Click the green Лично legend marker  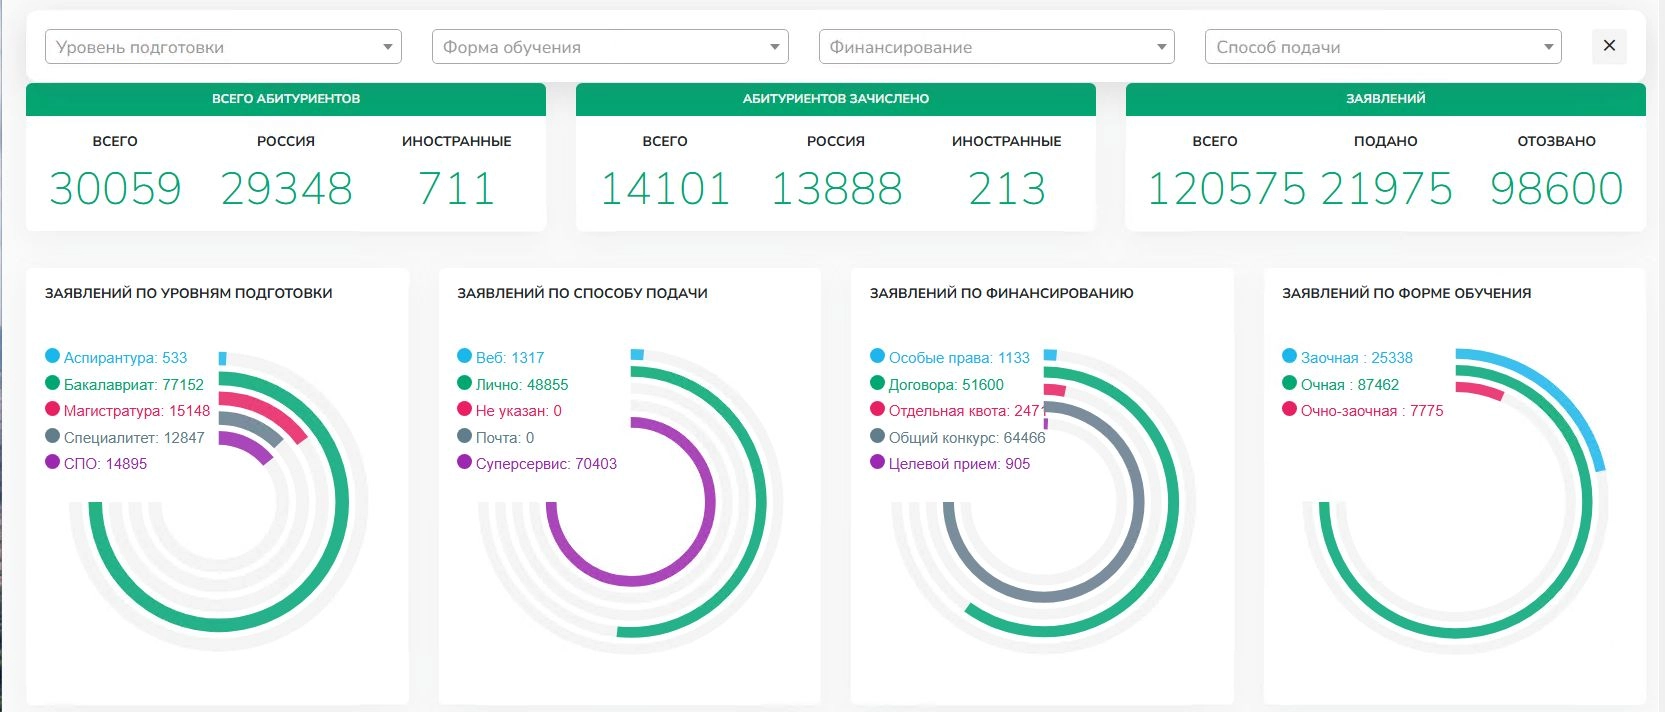coord(464,383)
